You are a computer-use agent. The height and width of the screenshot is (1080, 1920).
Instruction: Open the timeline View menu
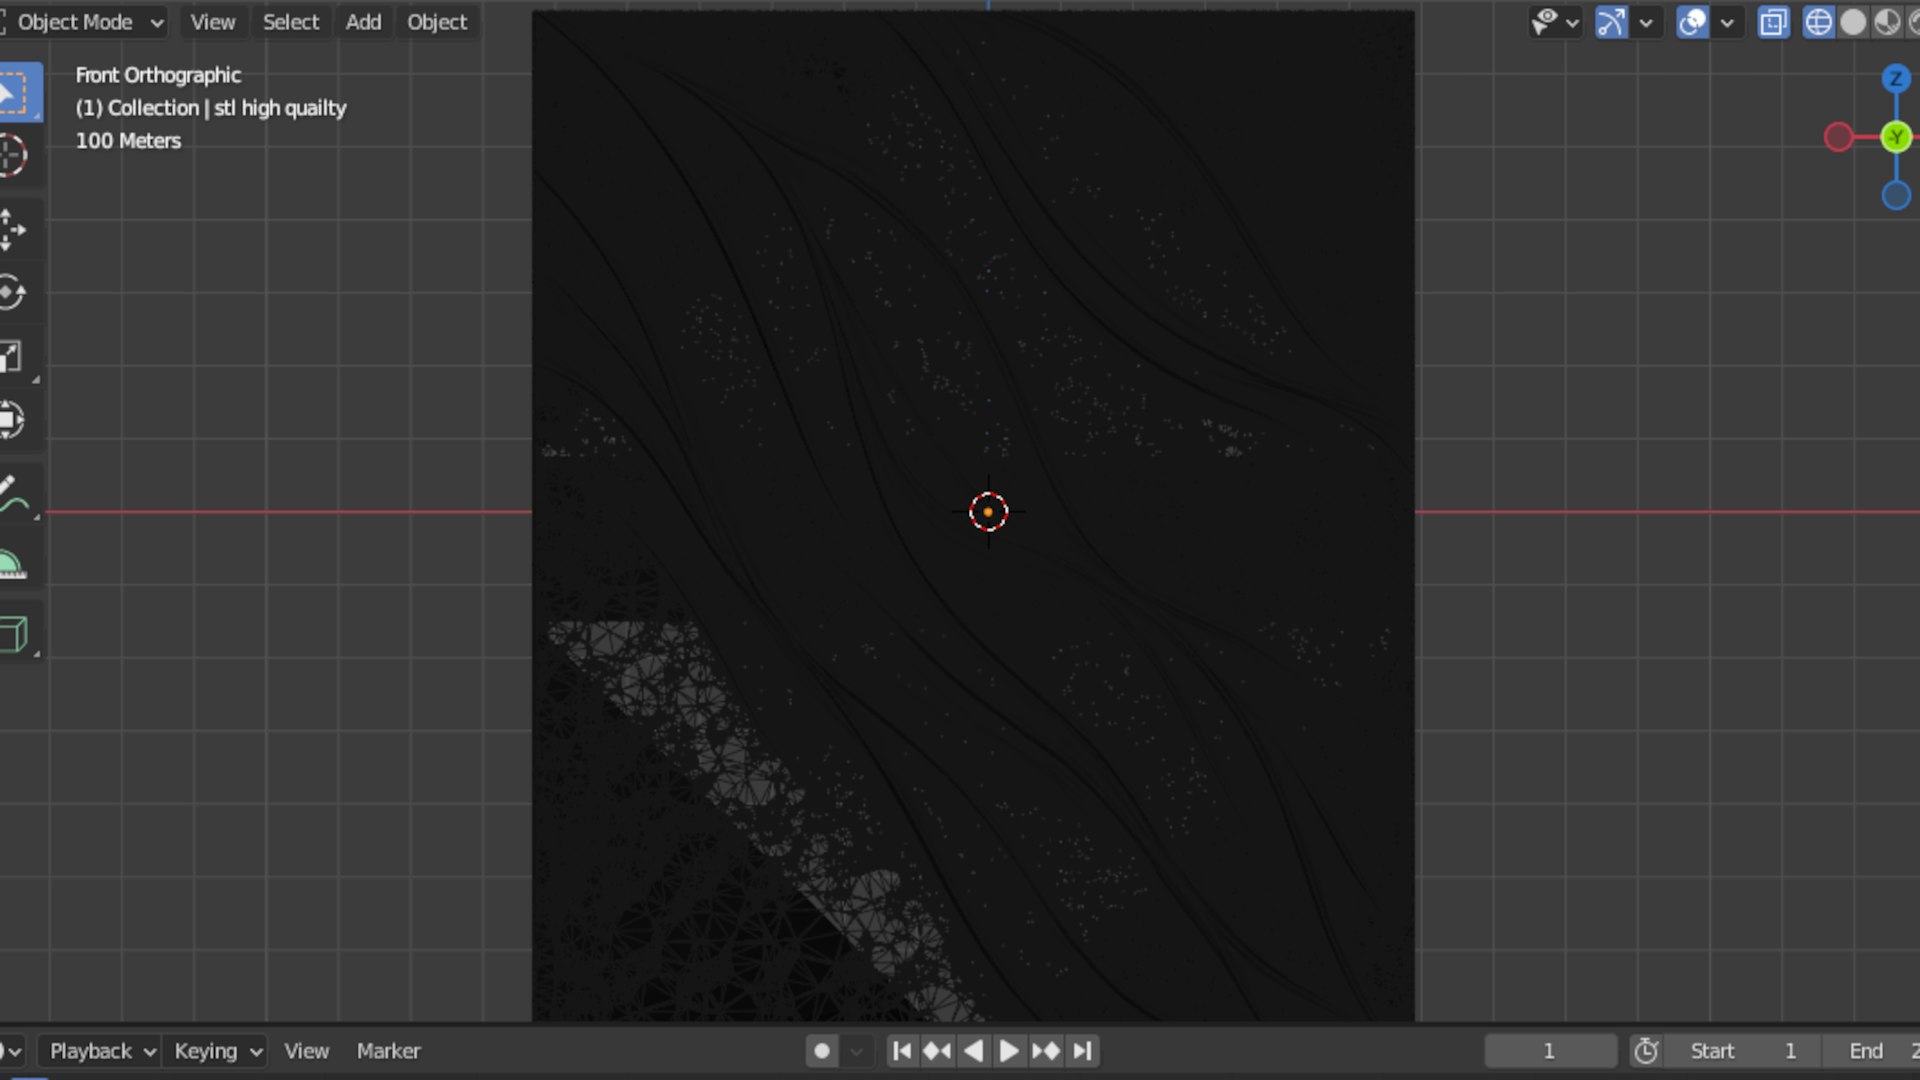[306, 1051]
